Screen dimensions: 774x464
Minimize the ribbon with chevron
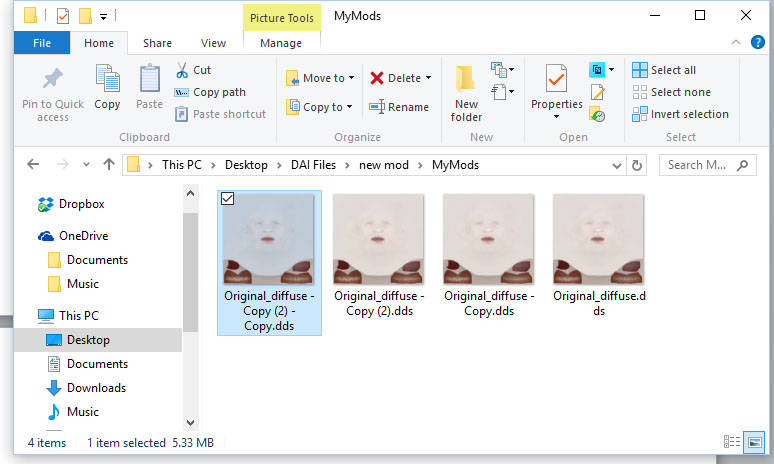[736, 42]
